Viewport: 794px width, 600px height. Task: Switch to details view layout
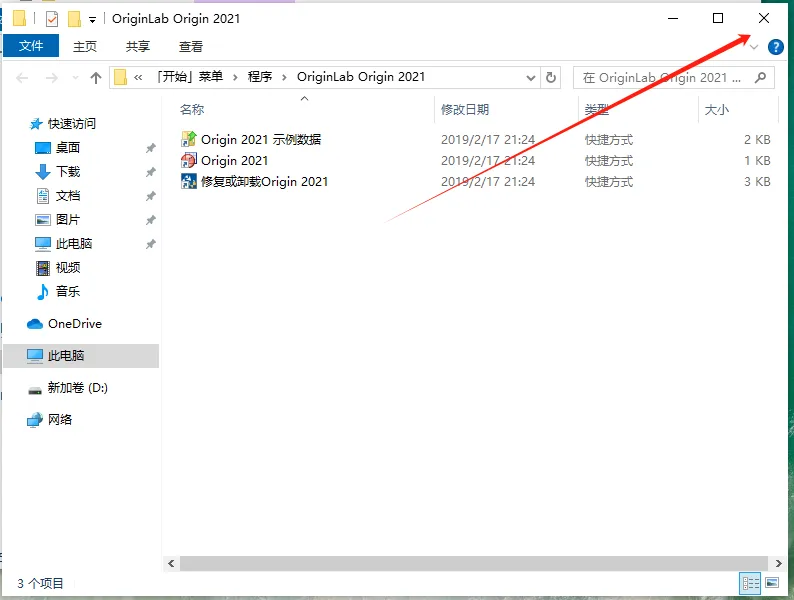pyautogui.click(x=750, y=583)
